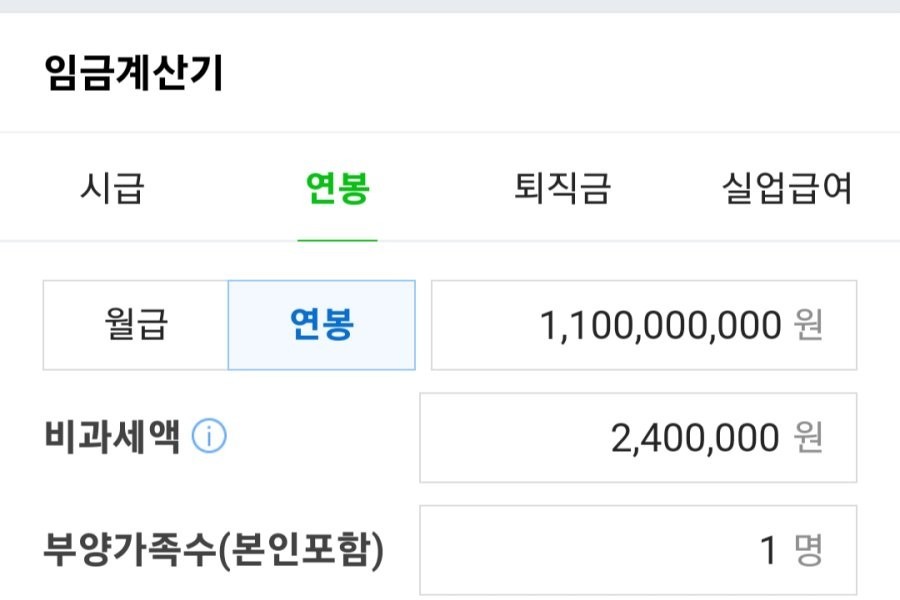Click the 원 unit in the salary field
Viewport: 900px width, 600px height.
point(808,326)
